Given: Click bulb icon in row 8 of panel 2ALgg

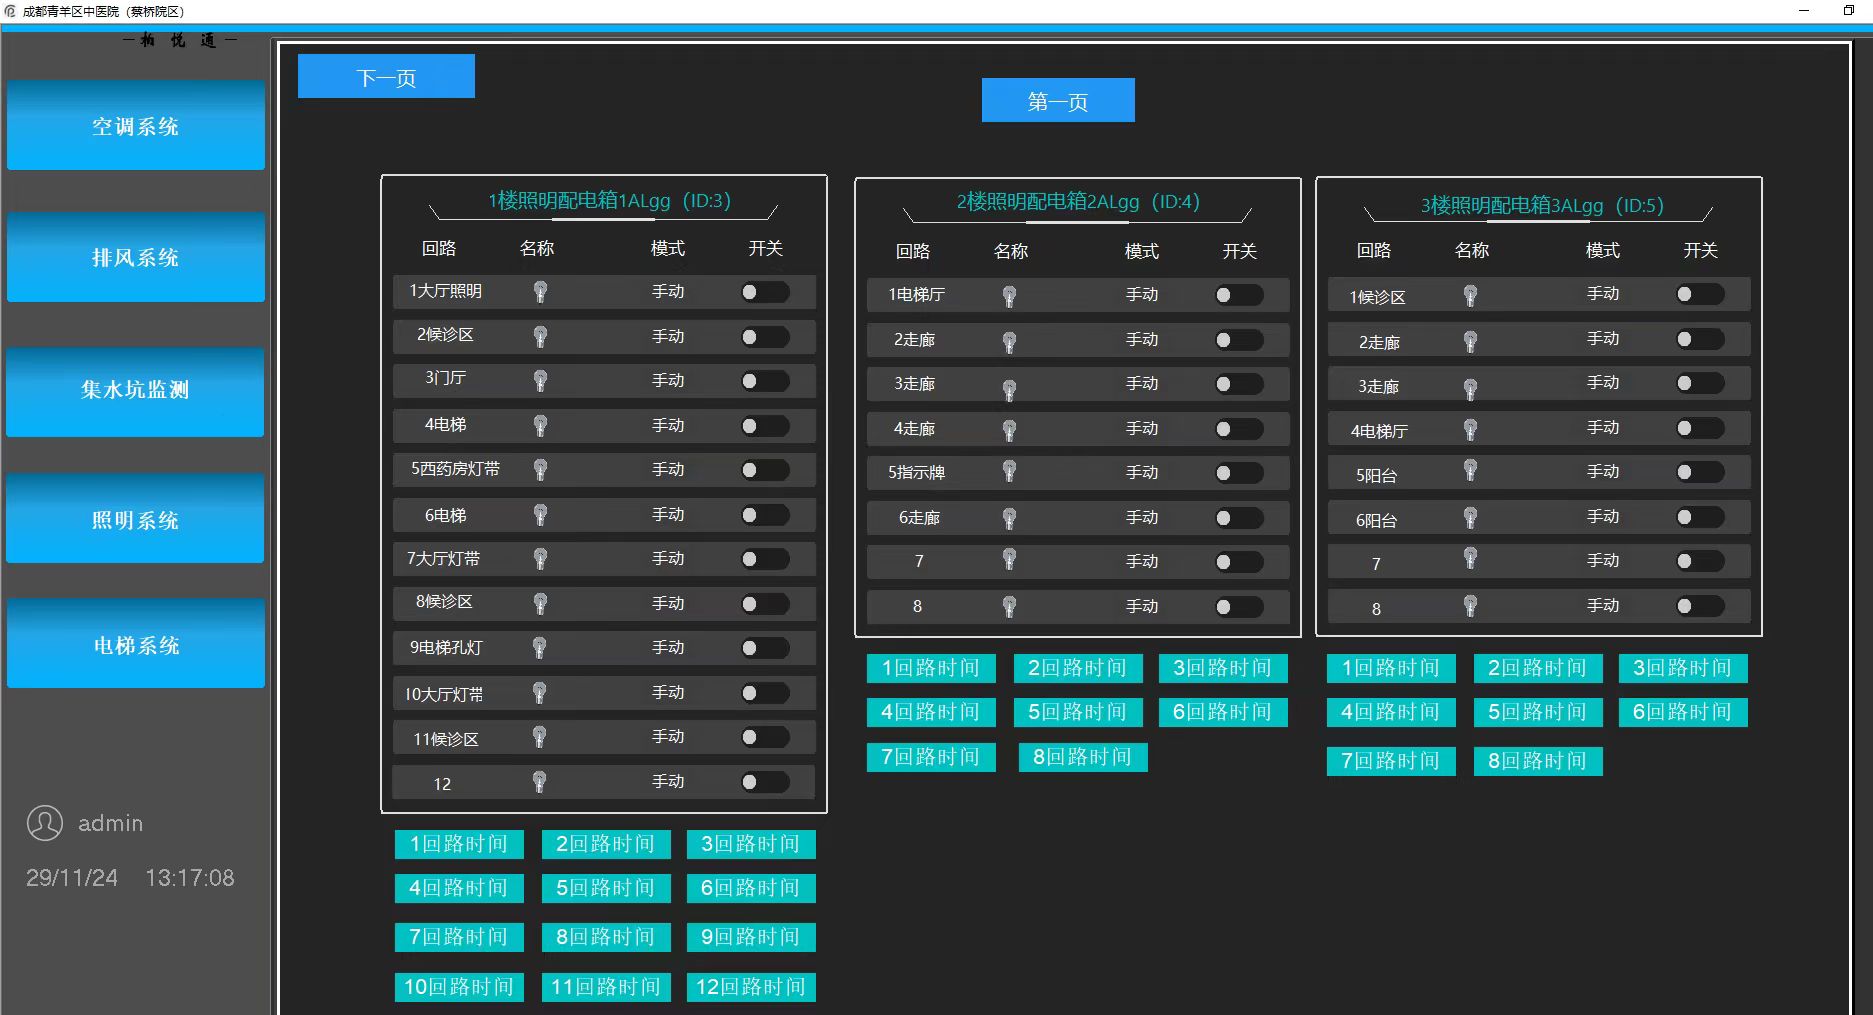Looking at the screenshot, I should (x=1009, y=606).
